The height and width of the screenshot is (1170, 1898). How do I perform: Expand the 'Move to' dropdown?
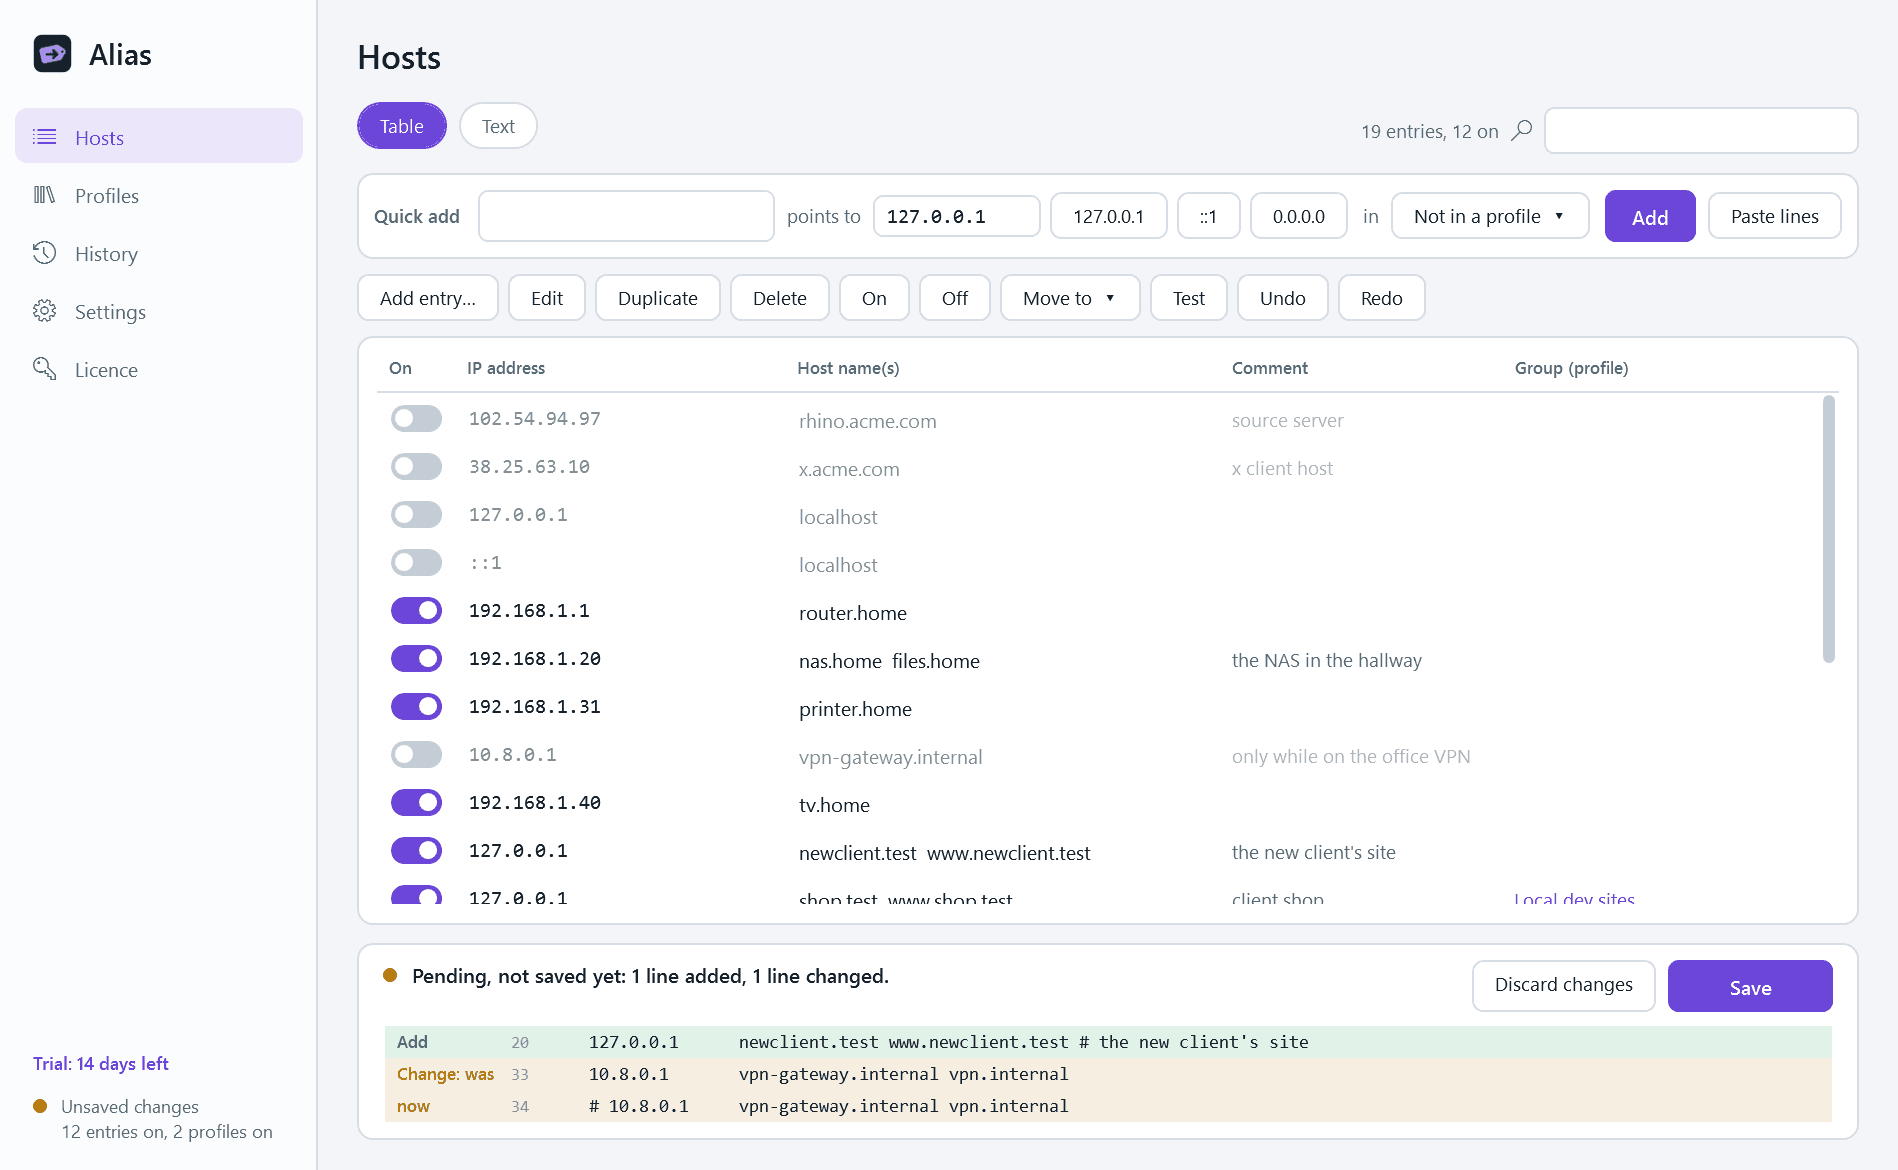pos(1070,298)
